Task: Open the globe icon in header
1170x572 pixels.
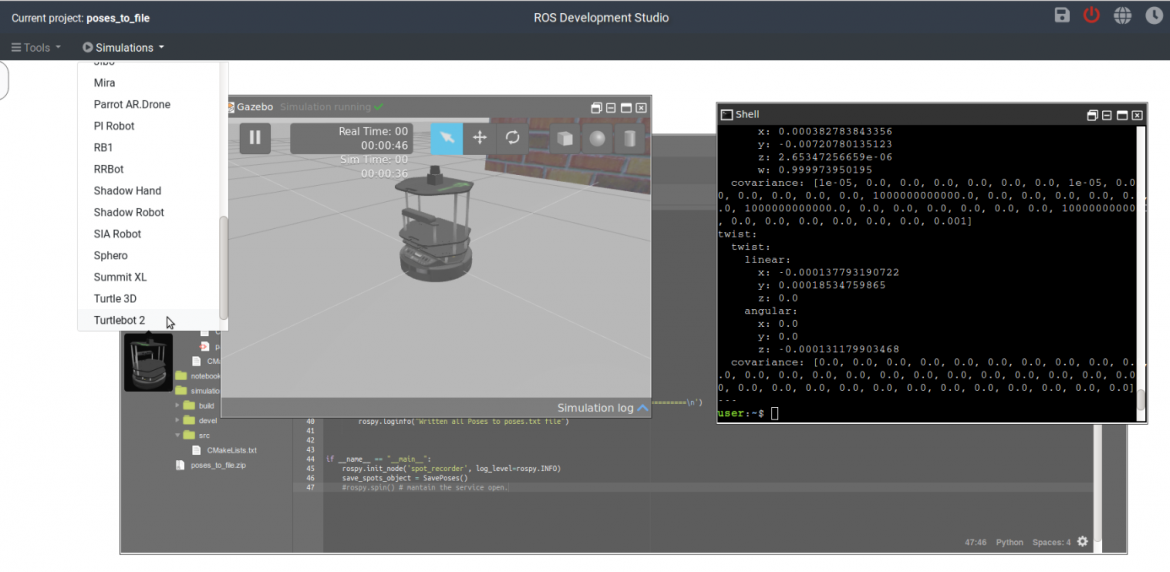Action: pyautogui.click(x=1122, y=16)
